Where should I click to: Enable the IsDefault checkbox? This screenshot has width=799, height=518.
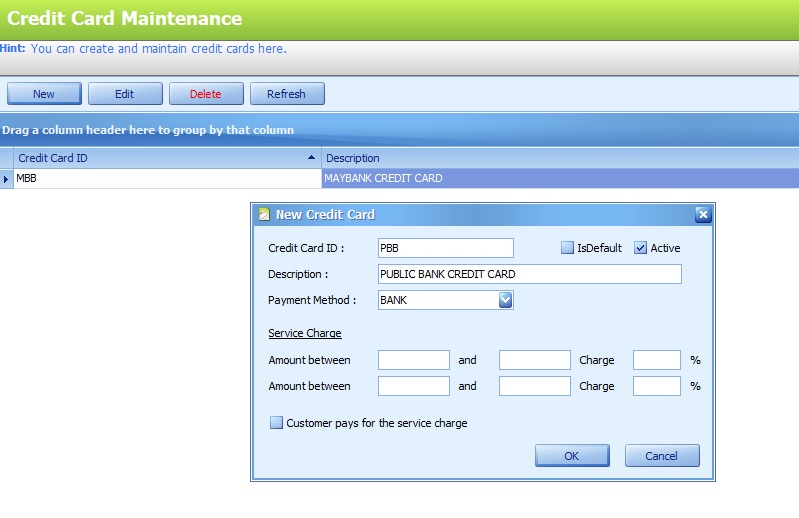click(567, 248)
